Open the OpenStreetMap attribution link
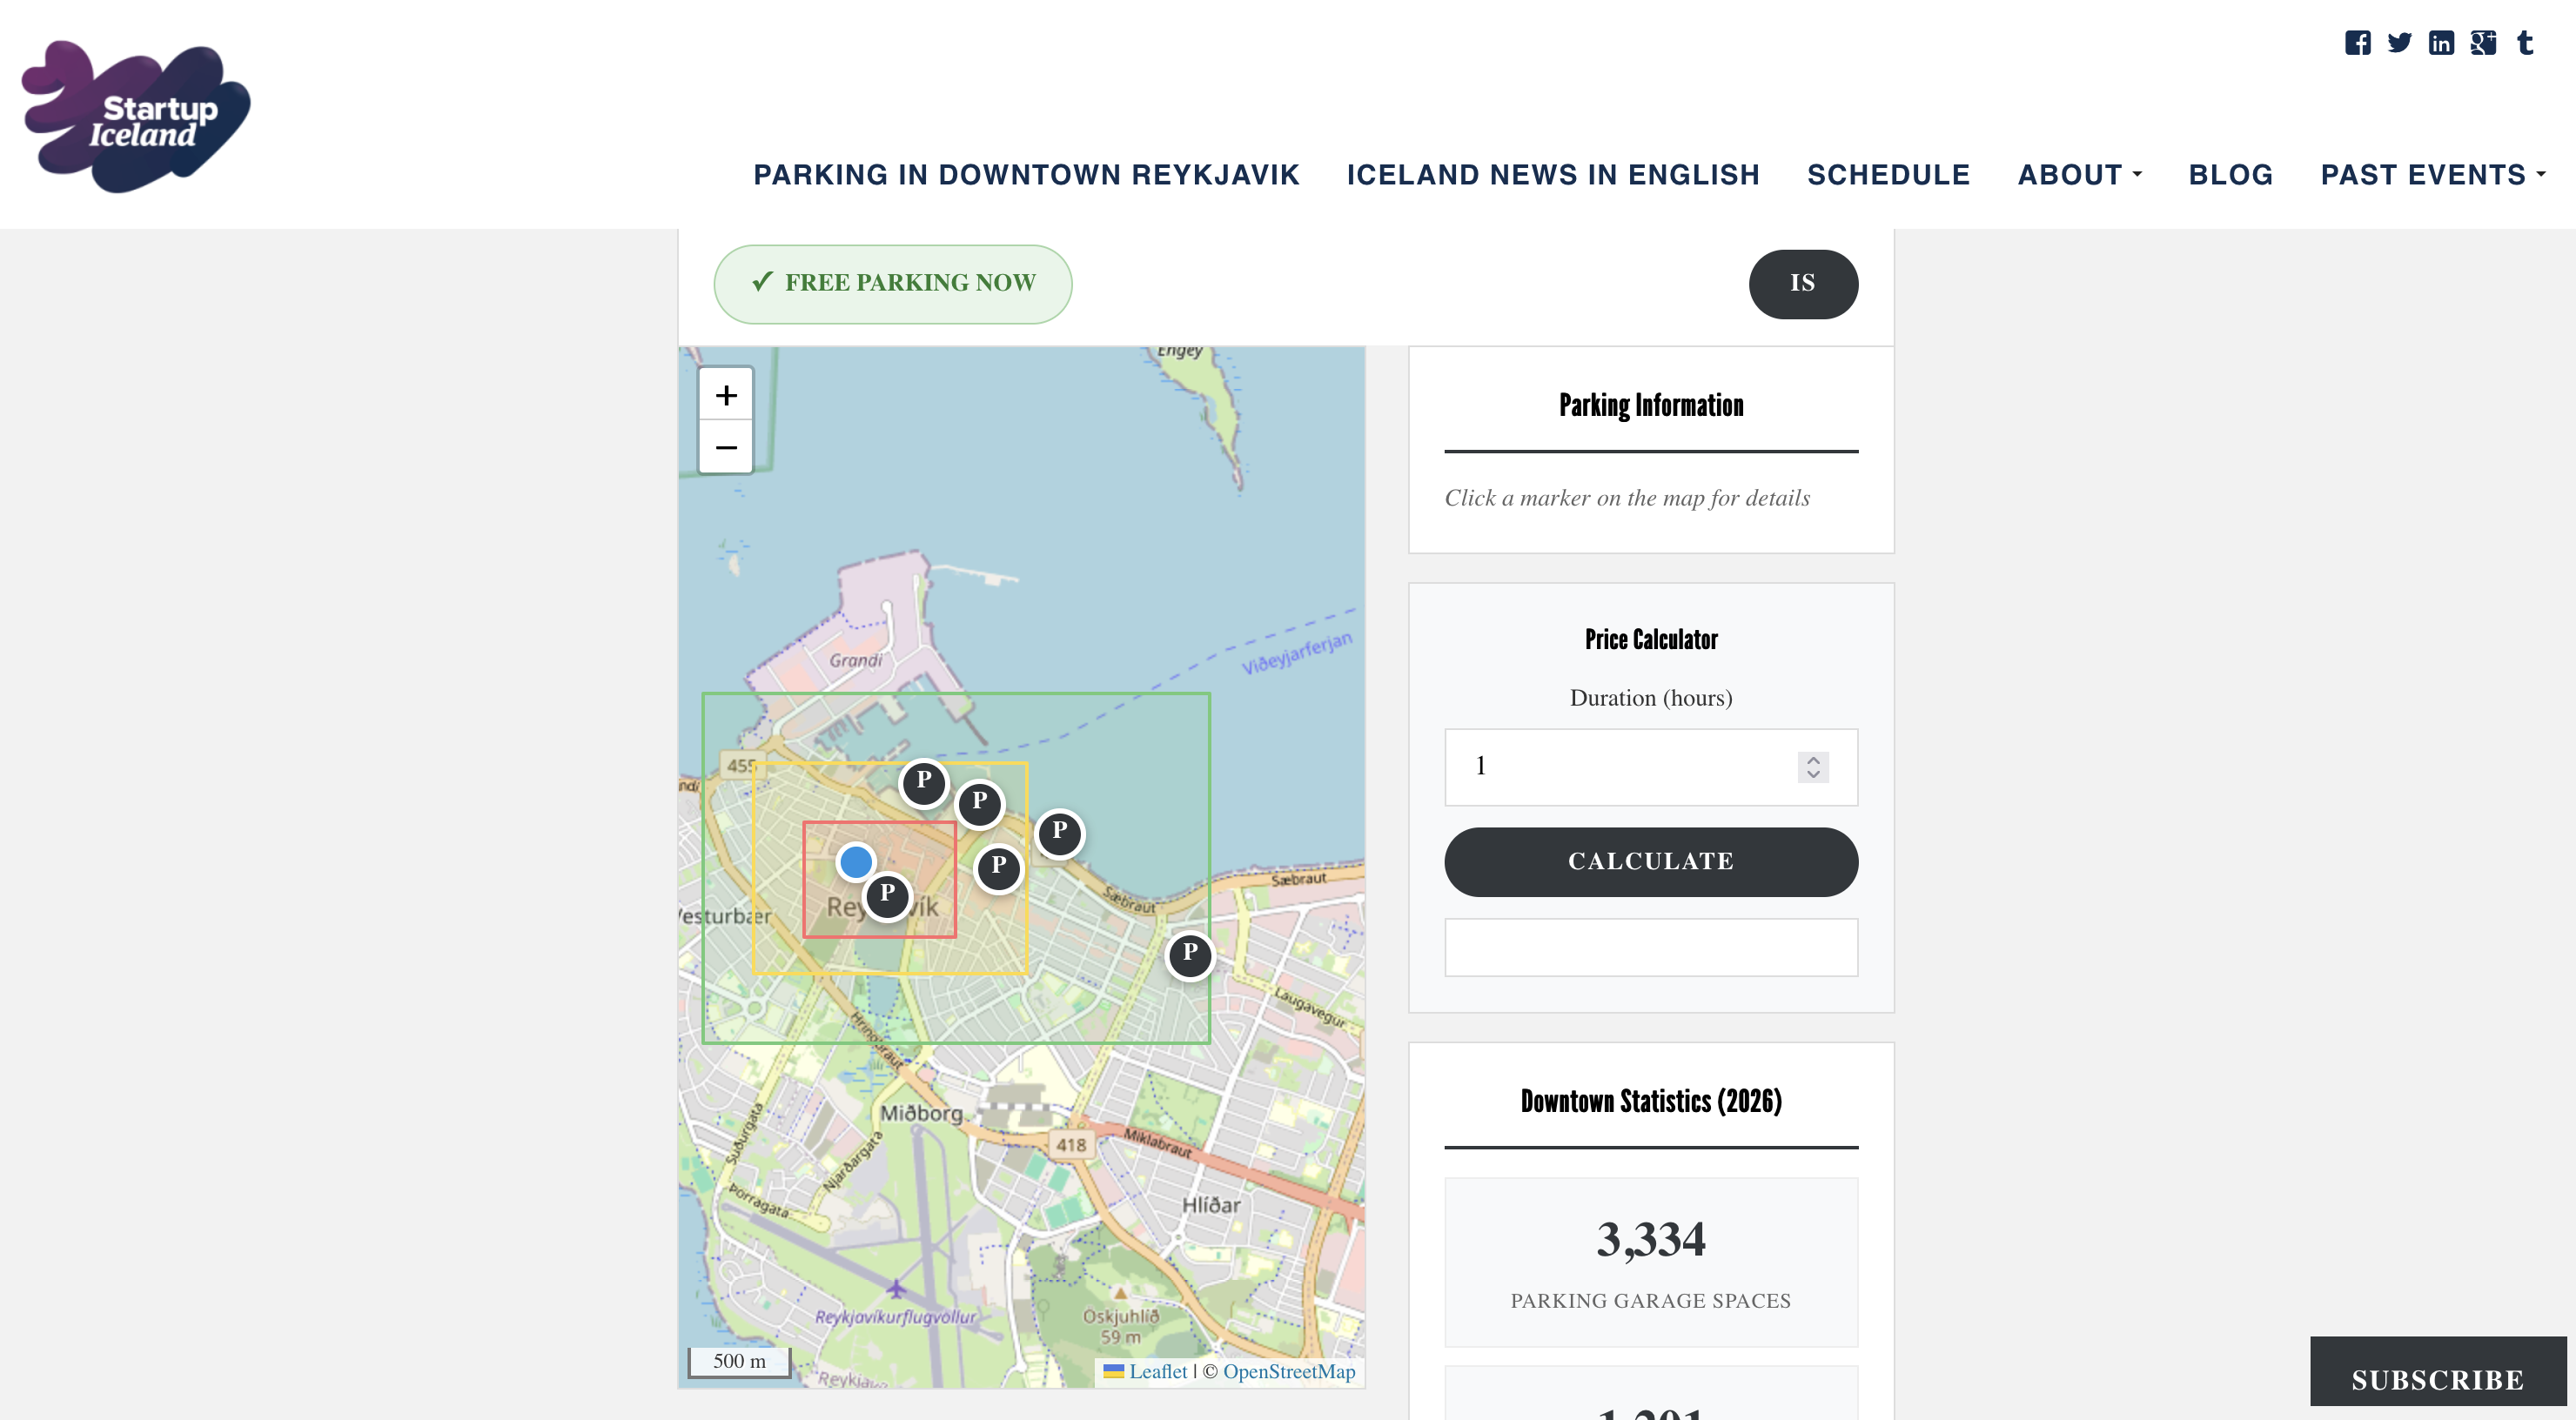 (1288, 1372)
